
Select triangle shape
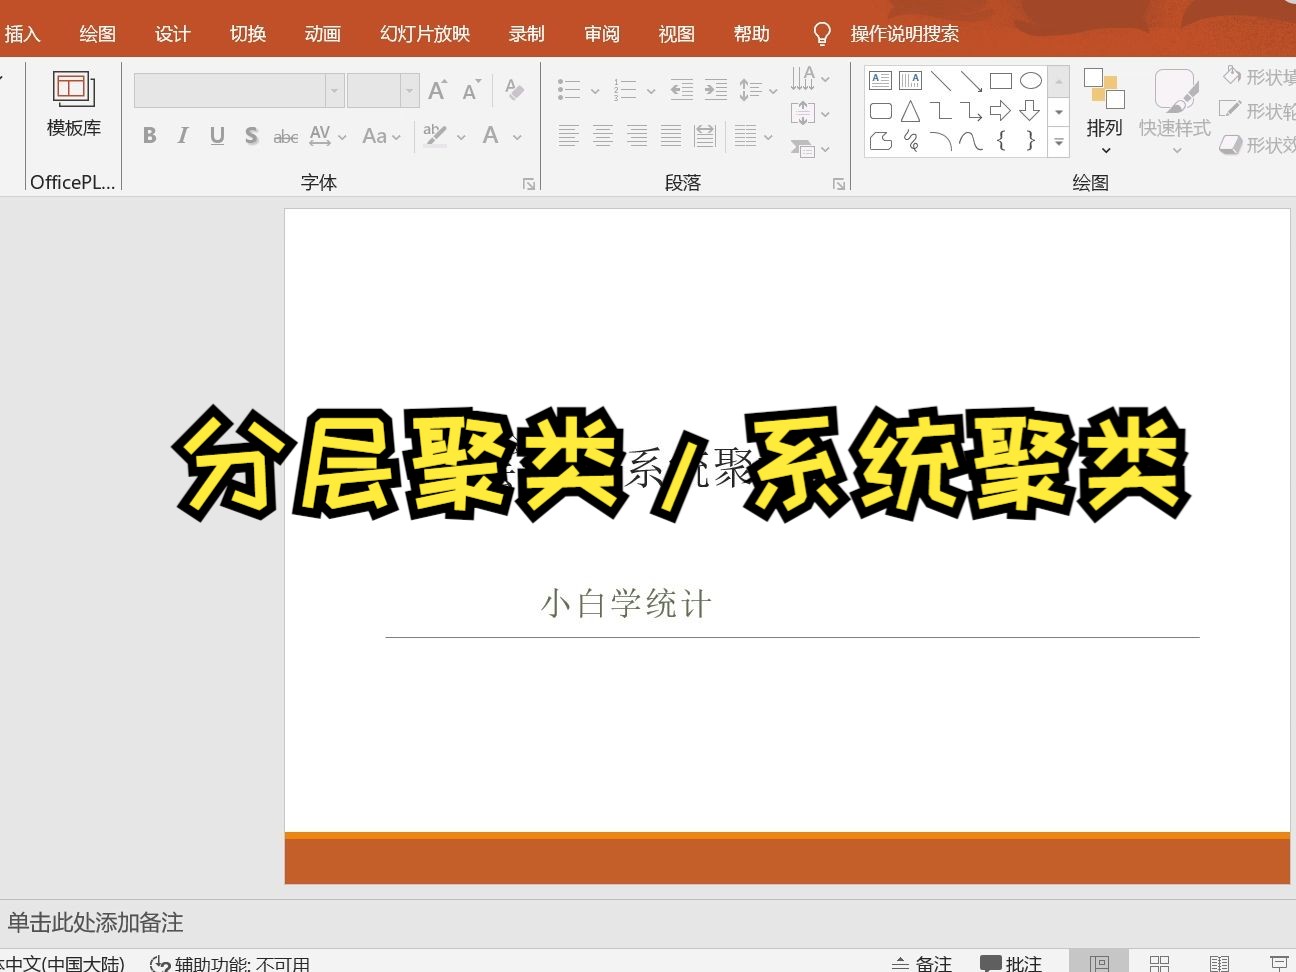(910, 111)
